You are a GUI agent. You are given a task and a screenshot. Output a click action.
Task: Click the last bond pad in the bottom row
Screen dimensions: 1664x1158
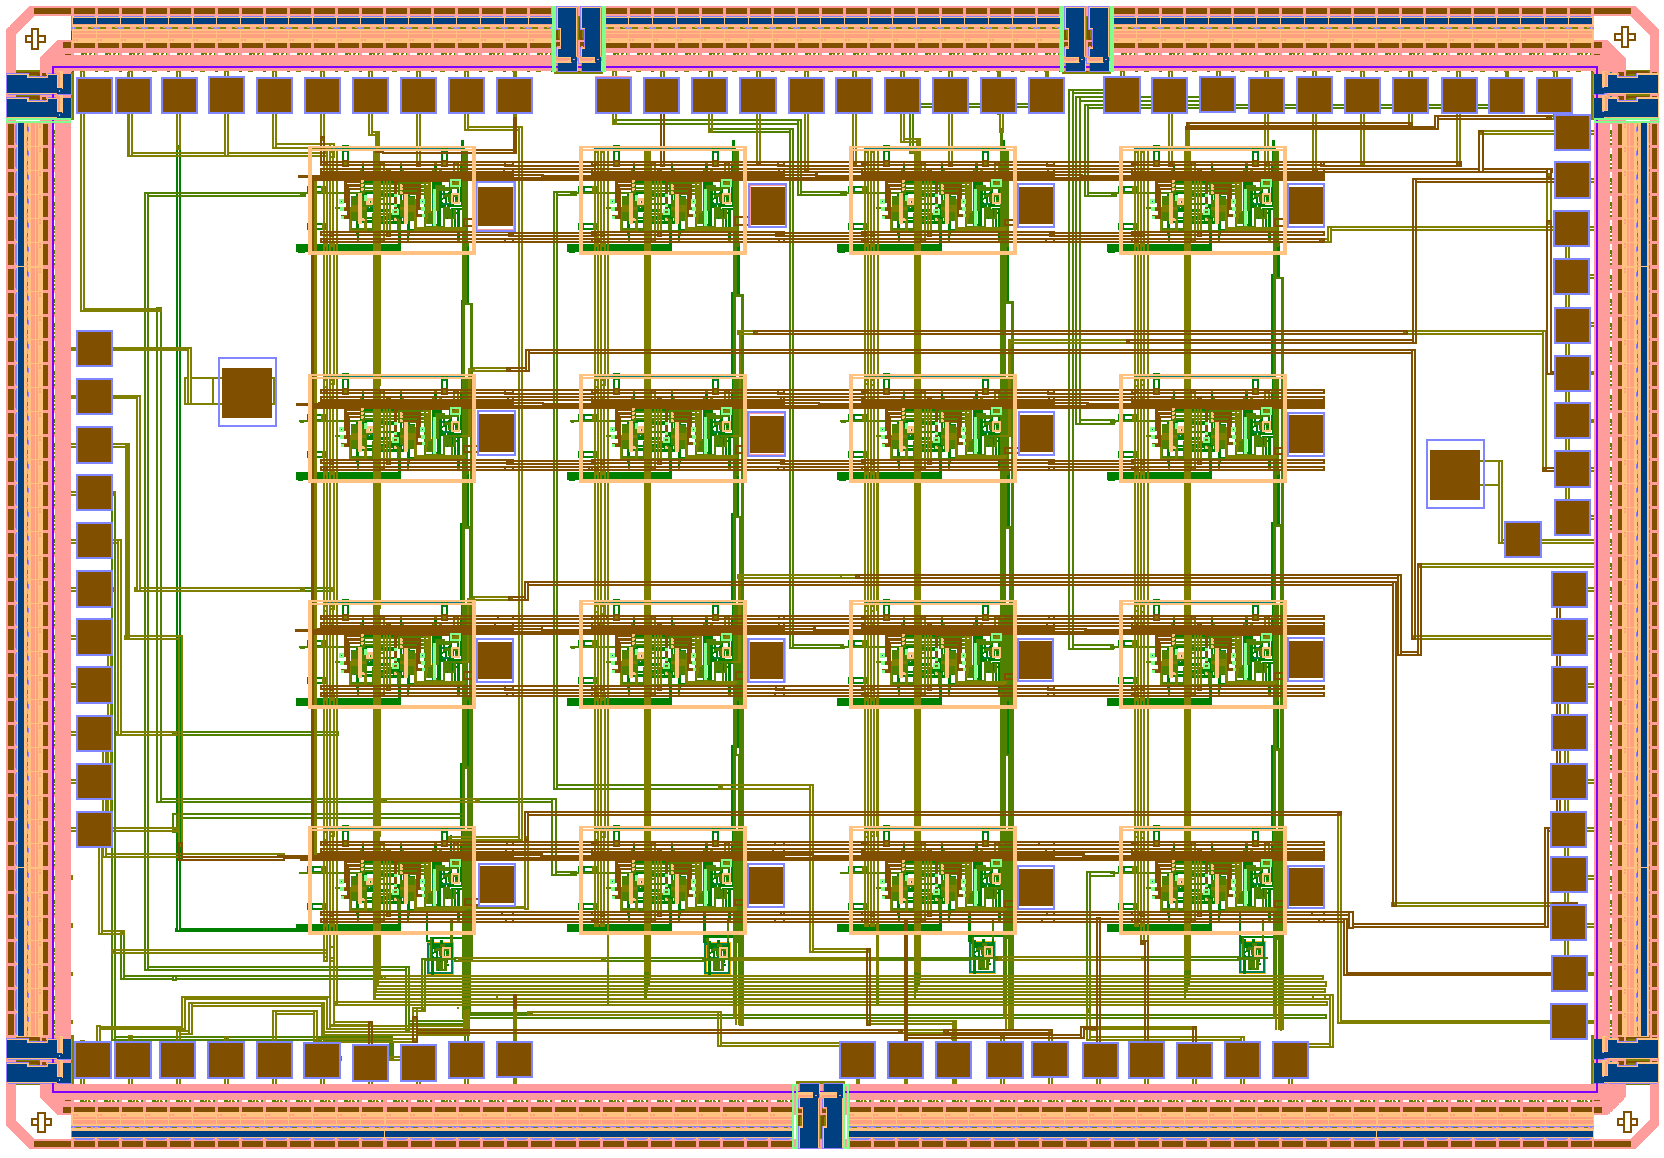coord(1290,1060)
